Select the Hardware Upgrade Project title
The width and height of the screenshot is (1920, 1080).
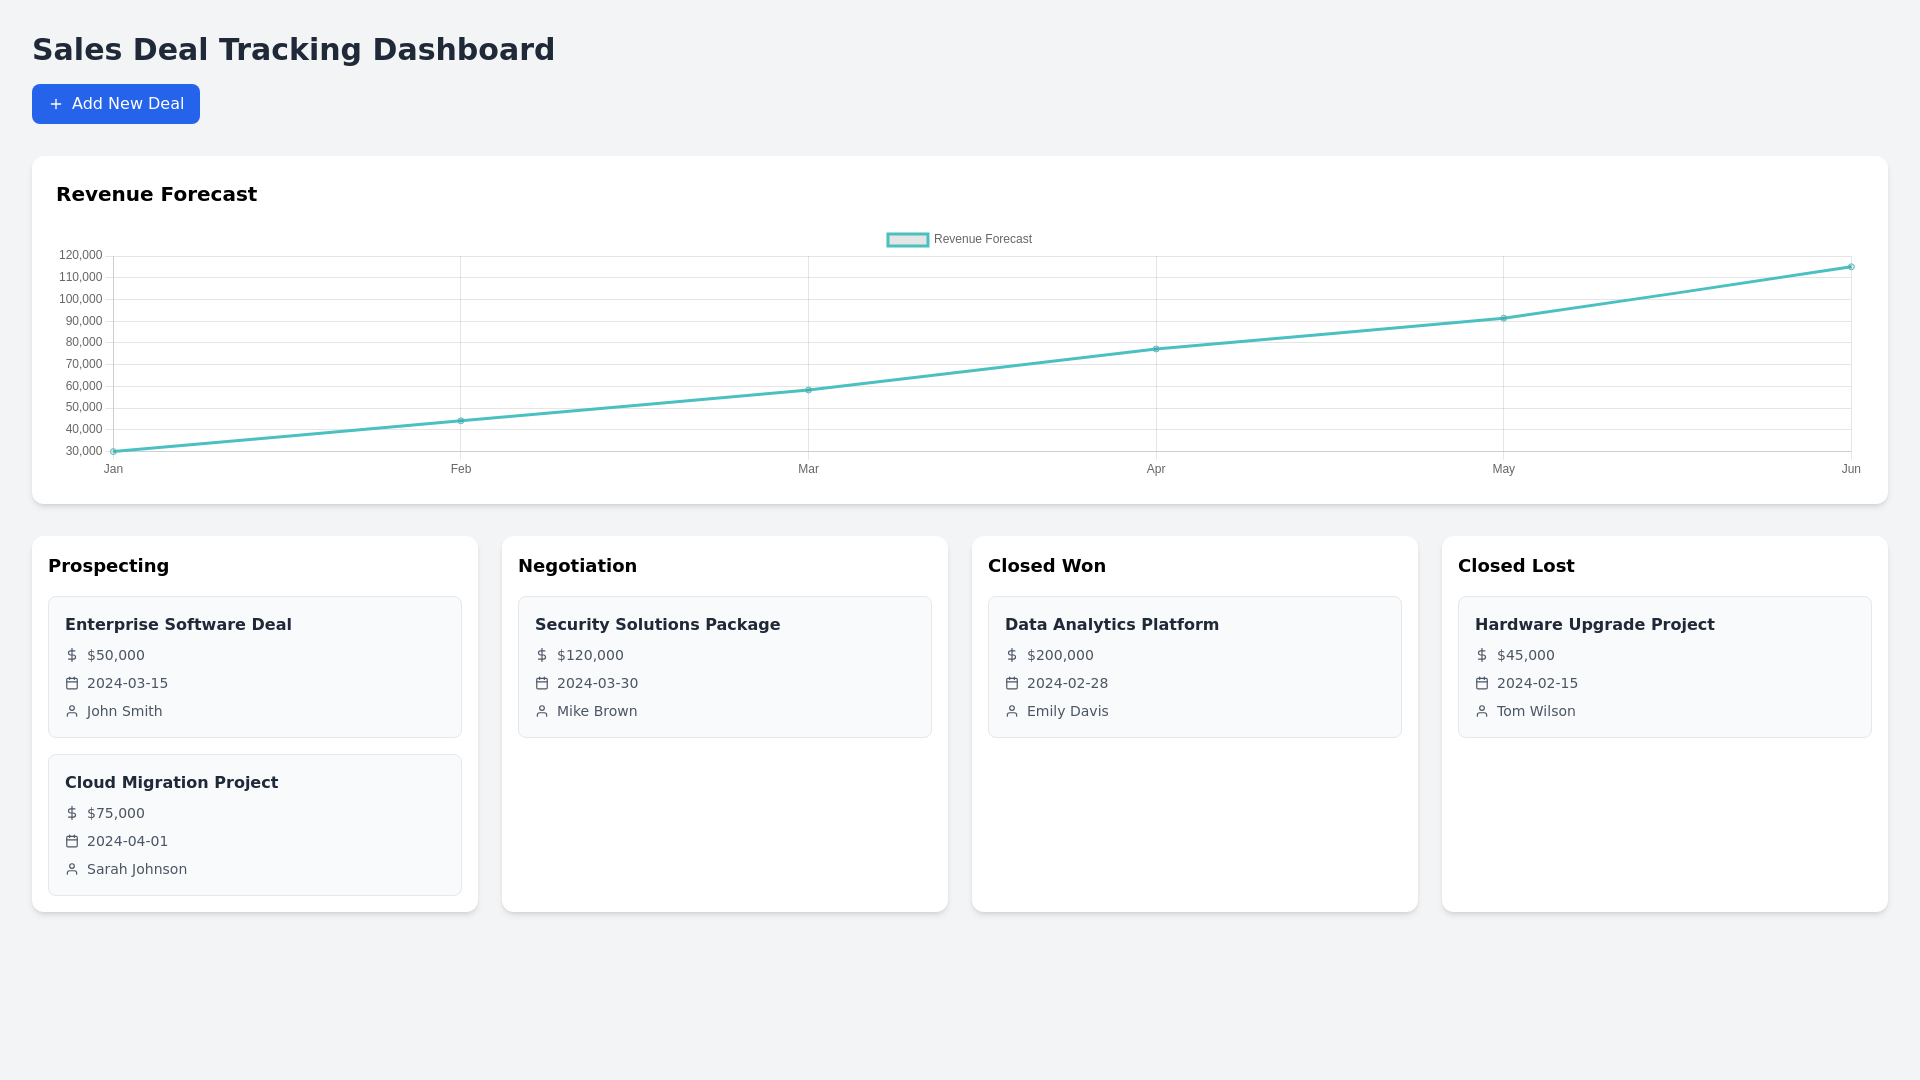pos(1594,624)
